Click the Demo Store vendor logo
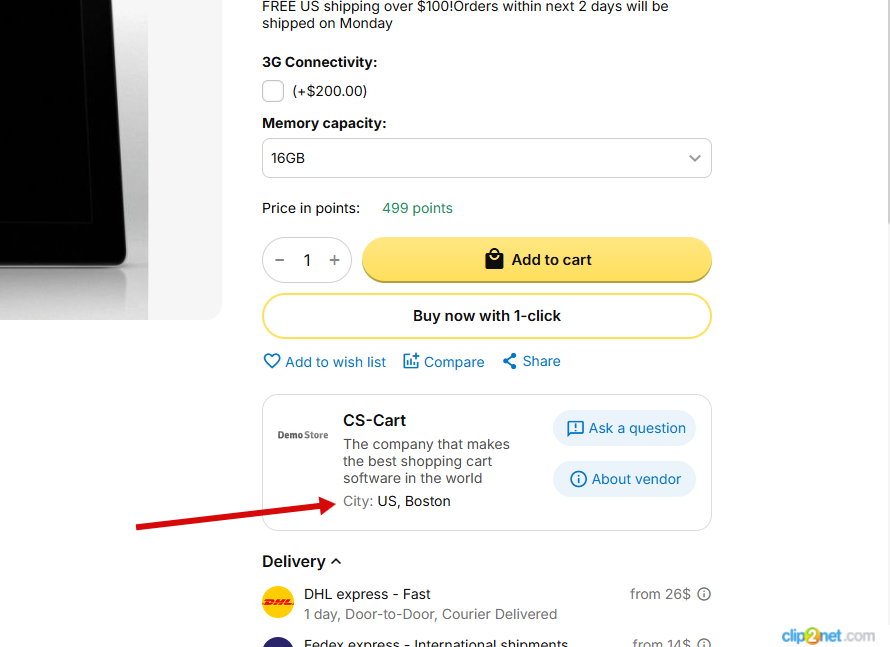 pyautogui.click(x=303, y=435)
